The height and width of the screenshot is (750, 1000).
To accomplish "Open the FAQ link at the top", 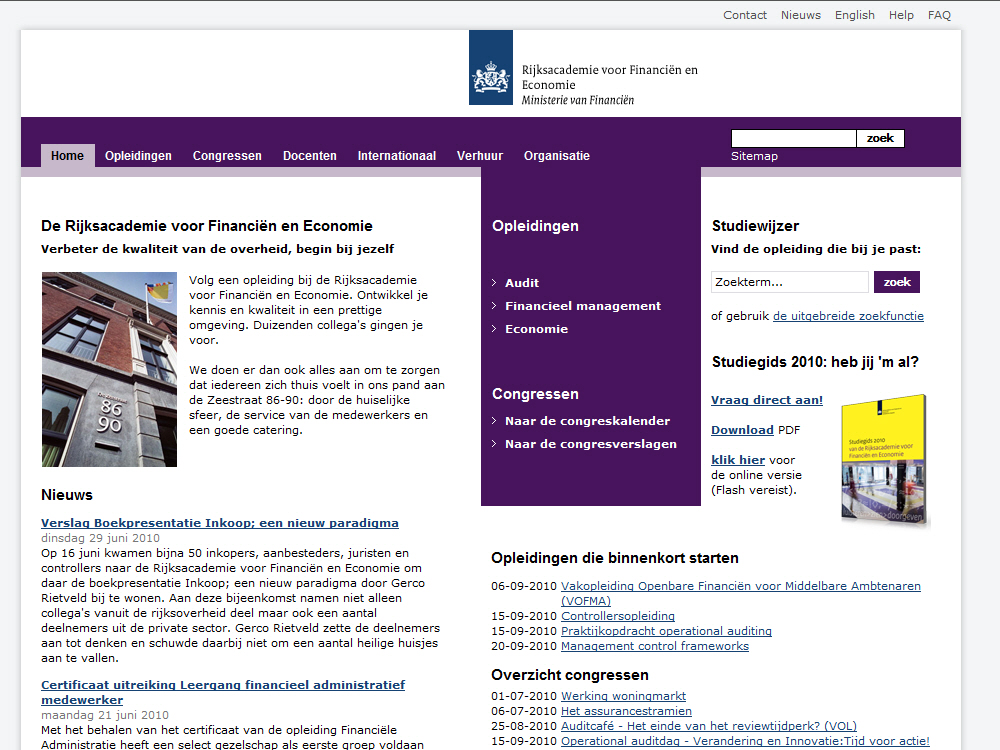I will click(939, 15).
